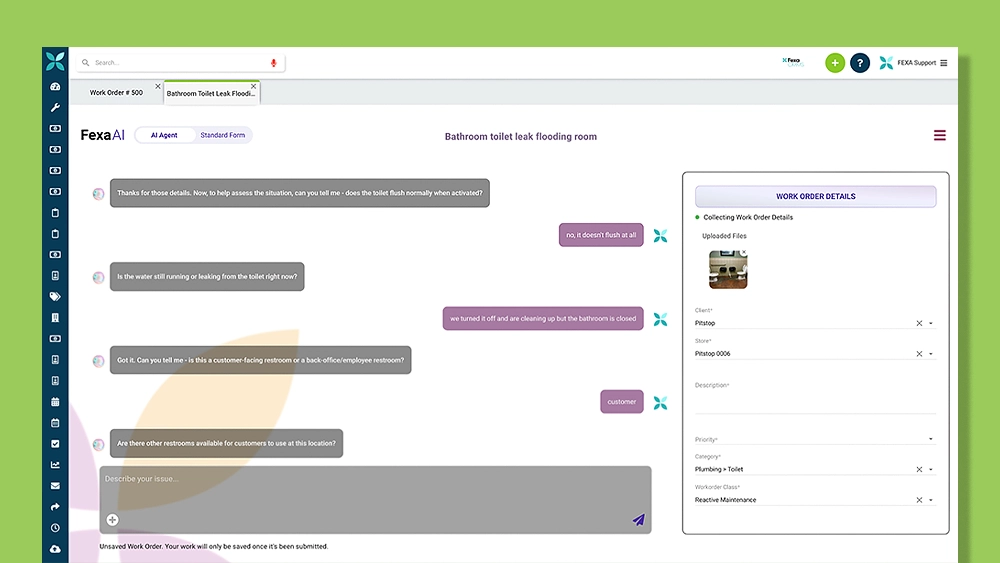The image size is (1000, 563).
Task: Click the Describe your issue text box
Action: coord(375,499)
